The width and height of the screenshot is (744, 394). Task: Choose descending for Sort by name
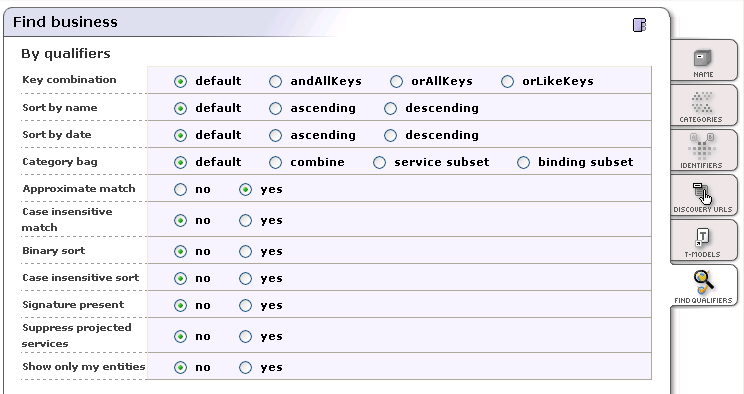click(390, 109)
